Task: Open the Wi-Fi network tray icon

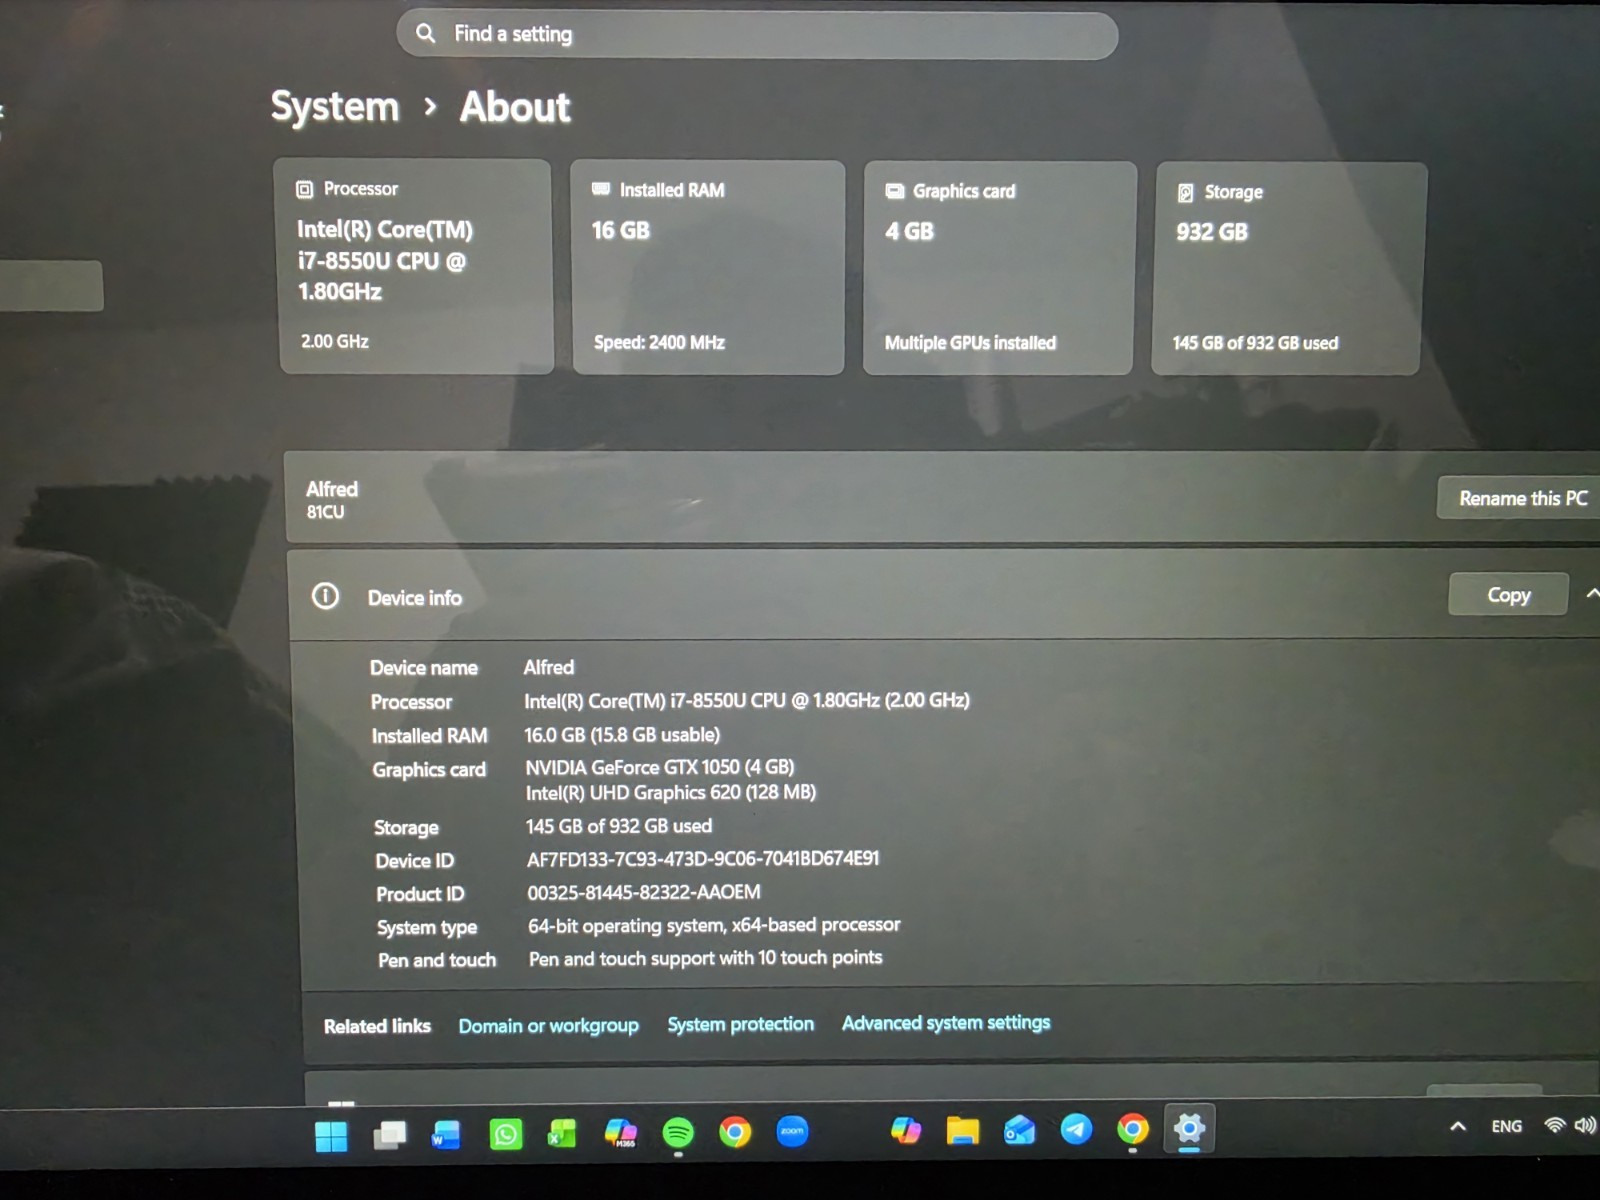Action: [1554, 1125]
